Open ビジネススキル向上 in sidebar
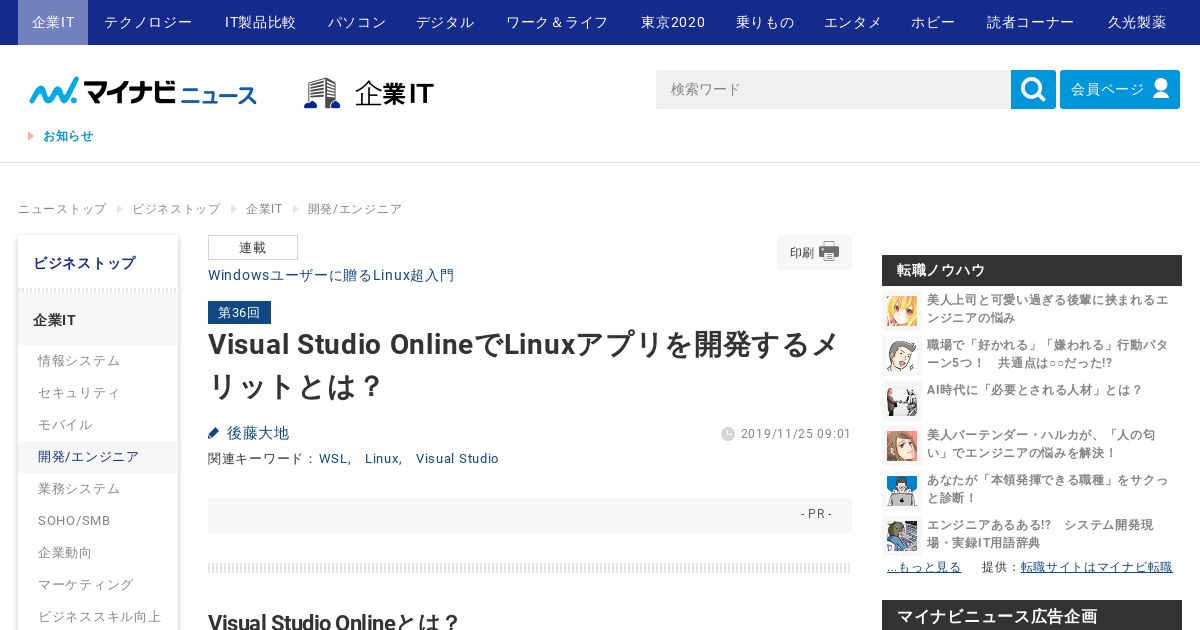The image size is (1200, 630). (x=98, y=617)
